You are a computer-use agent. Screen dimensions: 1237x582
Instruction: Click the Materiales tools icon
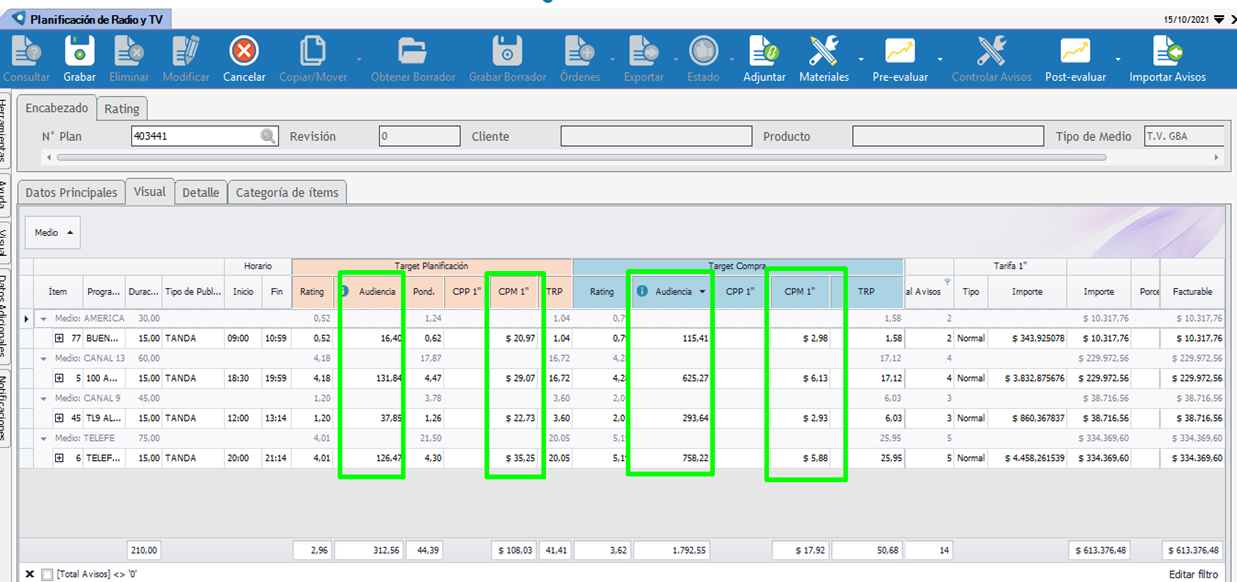[824, 51]
